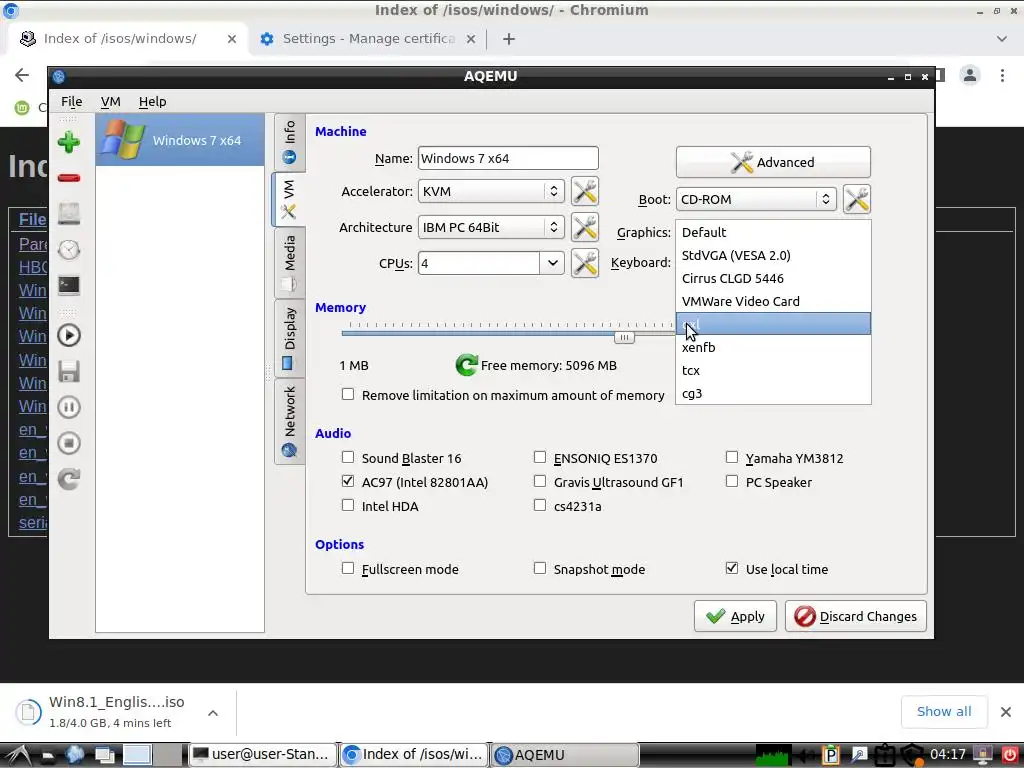1024x768 pixels.
Task: Click the power icon in system tray
Action: (x=1009, y=754)
